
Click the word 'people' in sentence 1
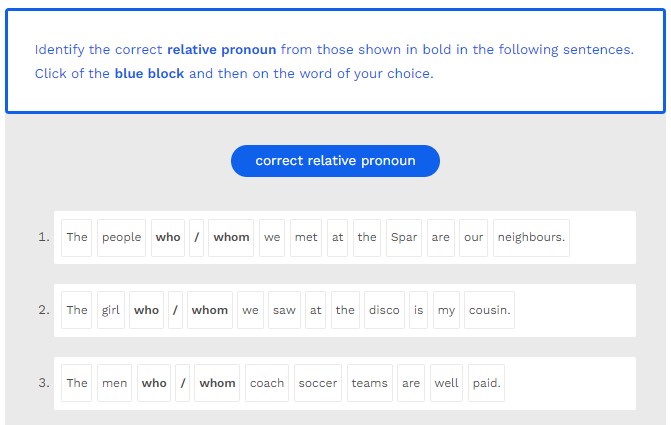click(121, 238)
